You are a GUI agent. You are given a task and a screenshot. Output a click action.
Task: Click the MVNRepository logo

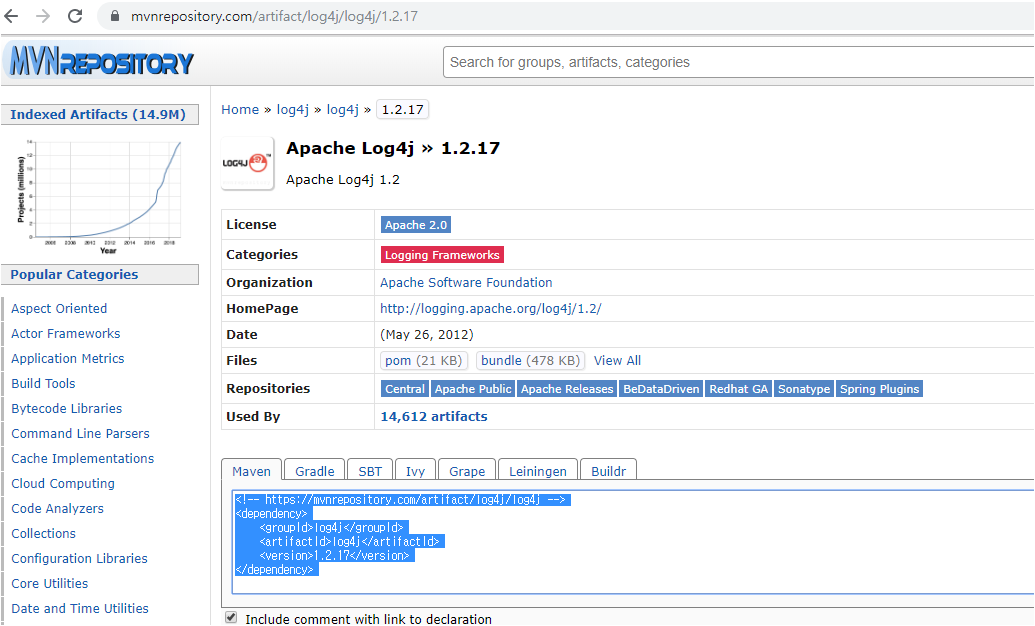coord(101,61)
